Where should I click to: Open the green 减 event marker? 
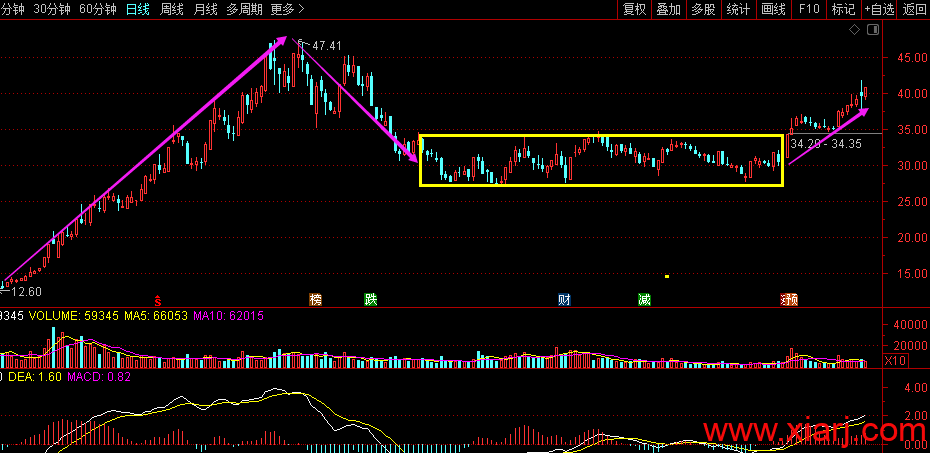coord(644,300)
